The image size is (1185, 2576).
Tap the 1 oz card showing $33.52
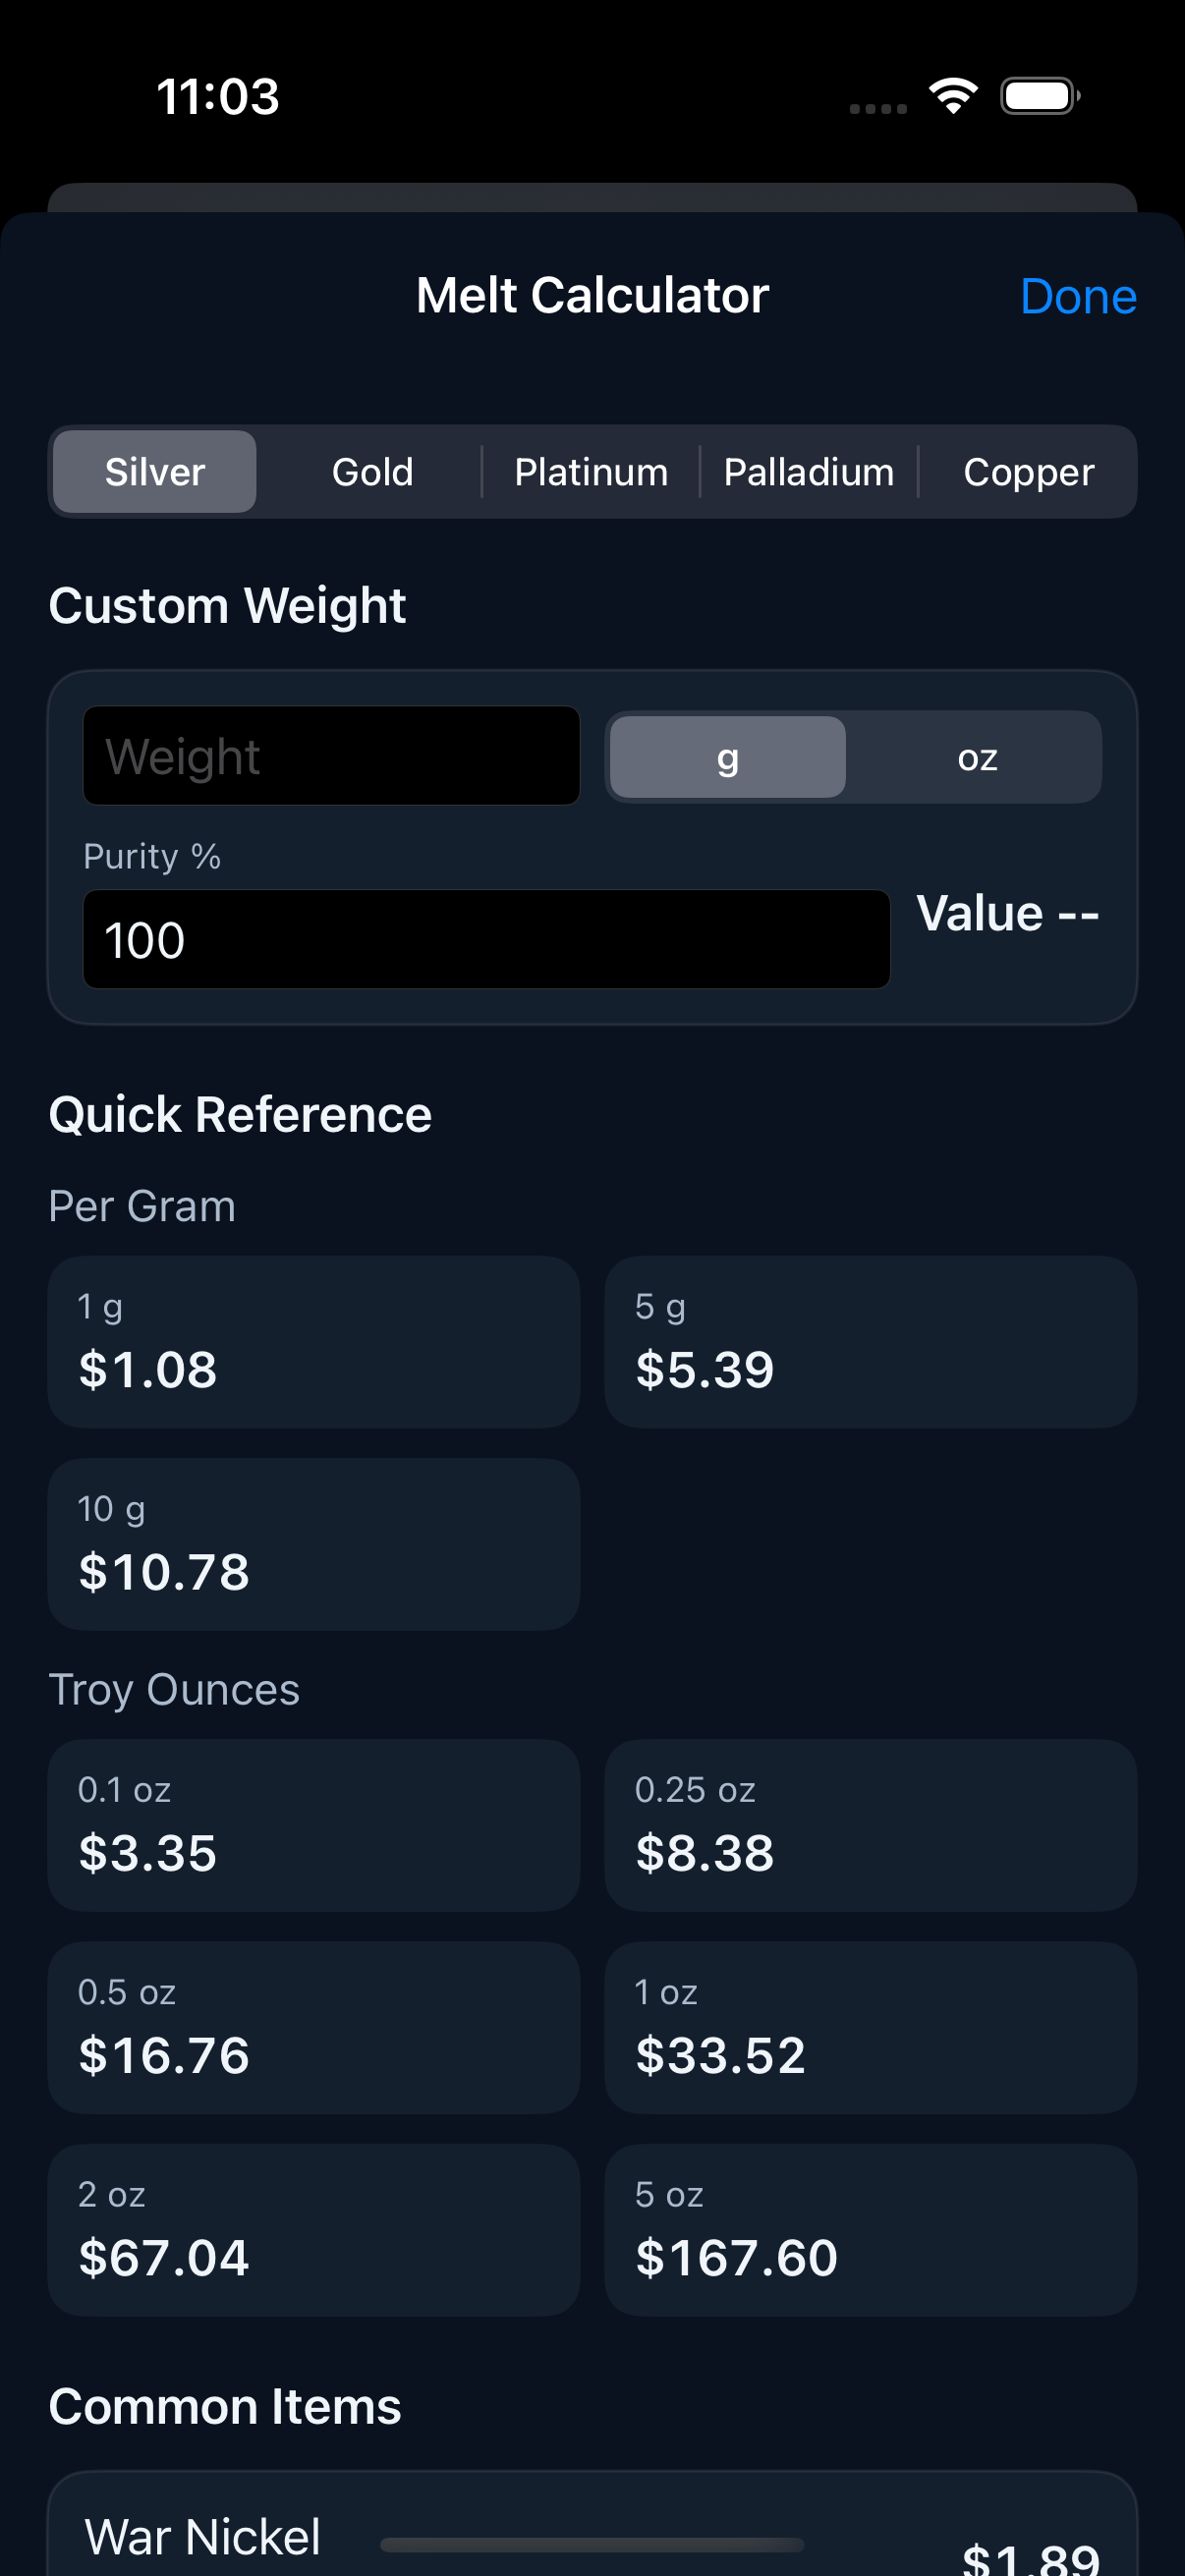[x=869, y=2027]
